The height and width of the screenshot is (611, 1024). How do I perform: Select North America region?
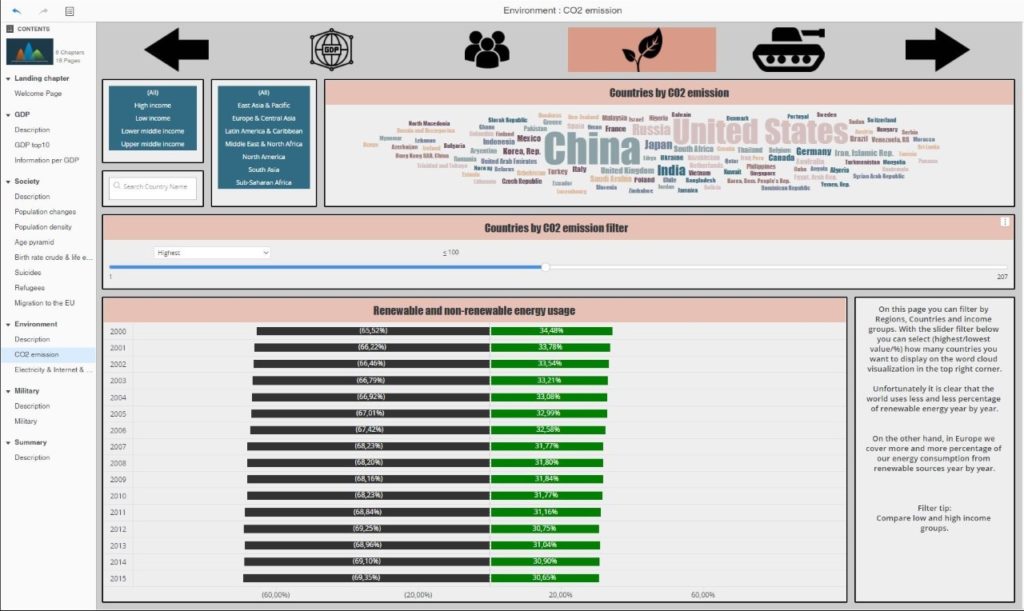[264, 157]
